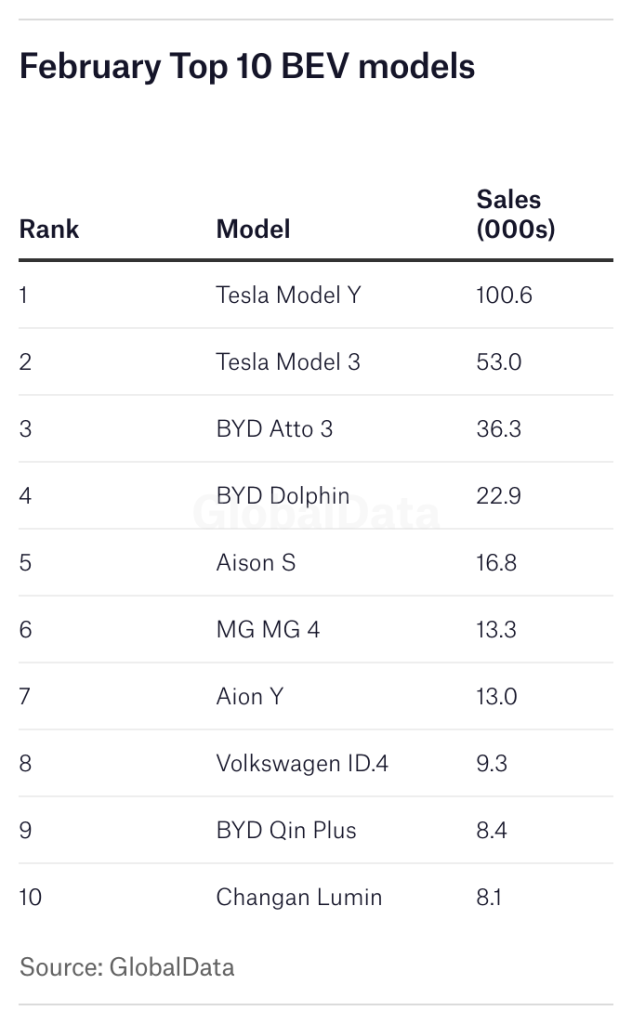Click the Volkswagen ID.4 cell
Viewport: 632px width, 1024px height.
click(x=302, y=764)
